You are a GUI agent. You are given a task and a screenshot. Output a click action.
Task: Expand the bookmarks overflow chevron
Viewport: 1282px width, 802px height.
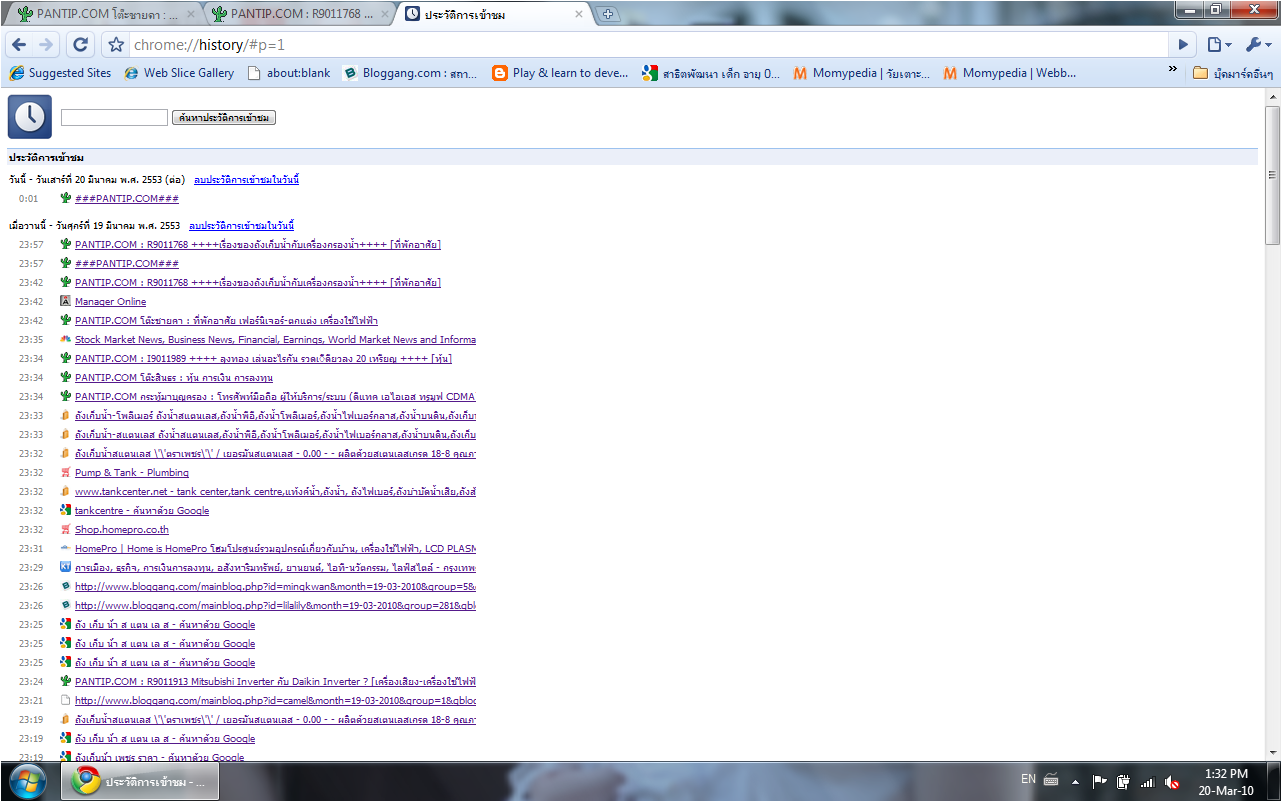pyautogui.click(x=1173, y=71)
